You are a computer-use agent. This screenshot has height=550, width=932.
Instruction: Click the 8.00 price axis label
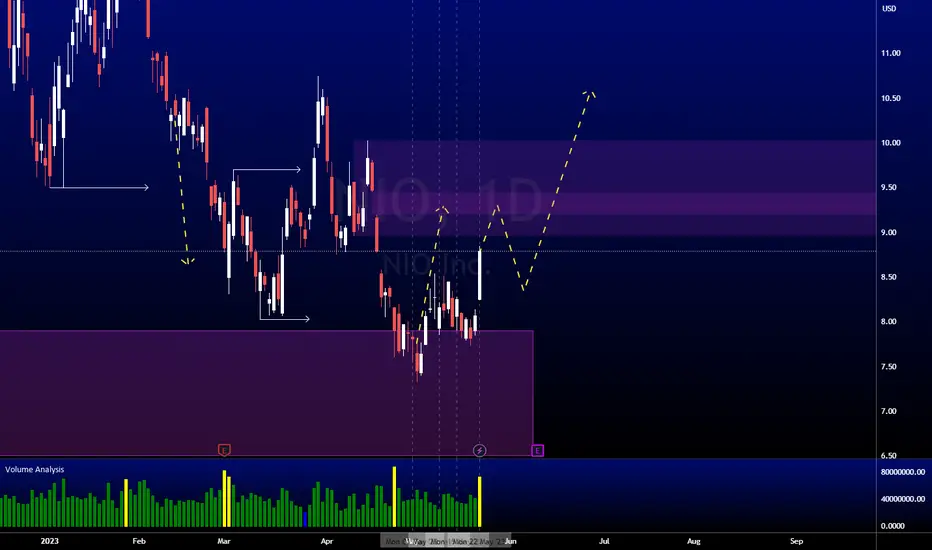click(889, 322)
